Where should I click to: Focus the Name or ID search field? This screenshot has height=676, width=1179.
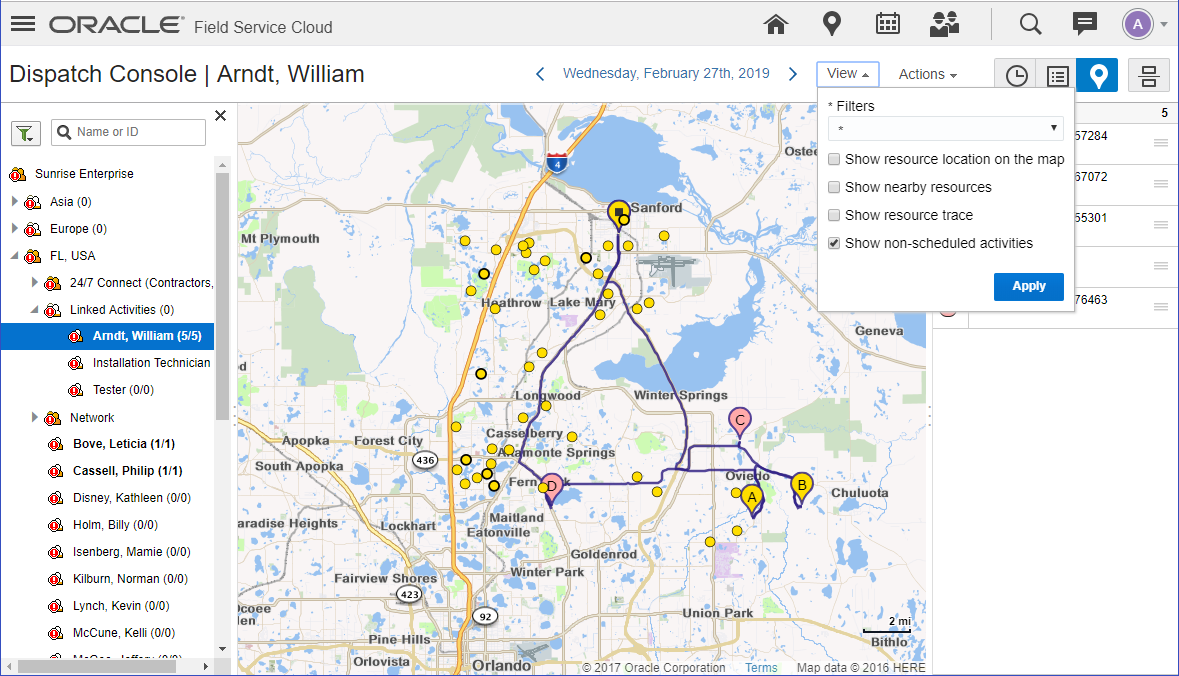click(129, 132)
